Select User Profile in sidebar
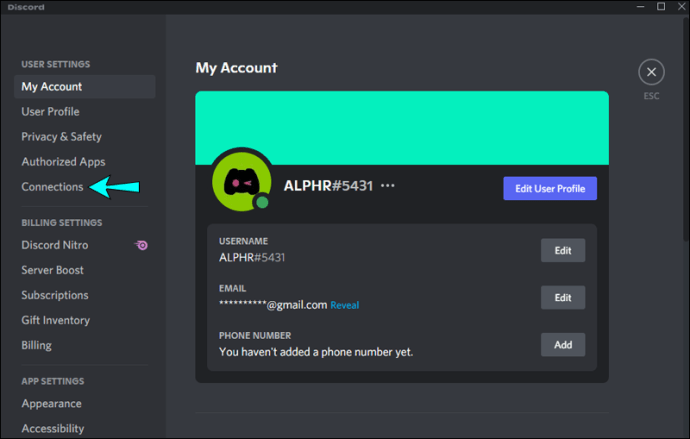This screenshot has width=690, height=439. click(51, 112)
